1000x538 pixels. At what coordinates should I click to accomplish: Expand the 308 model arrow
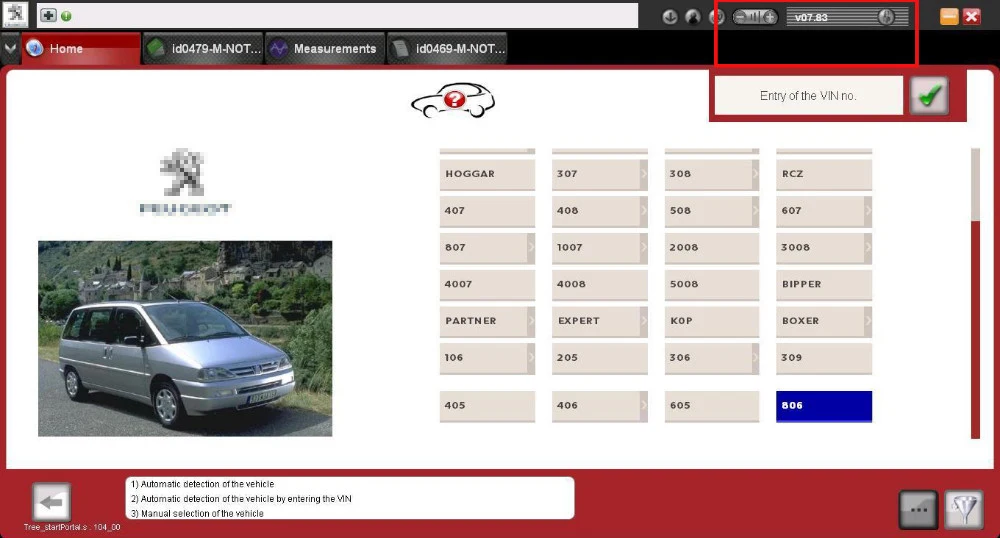point(756,174)
